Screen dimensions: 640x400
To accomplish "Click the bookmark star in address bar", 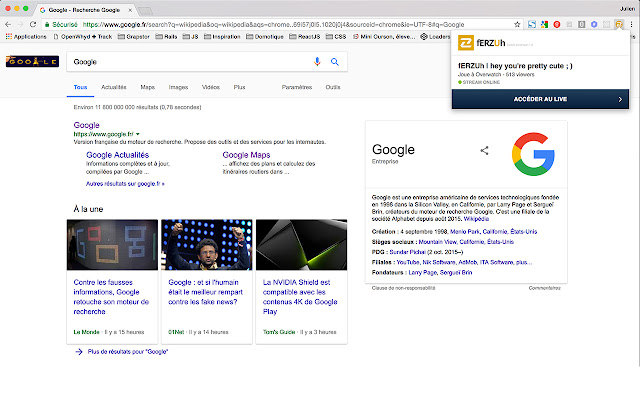I will pos(517,23).
